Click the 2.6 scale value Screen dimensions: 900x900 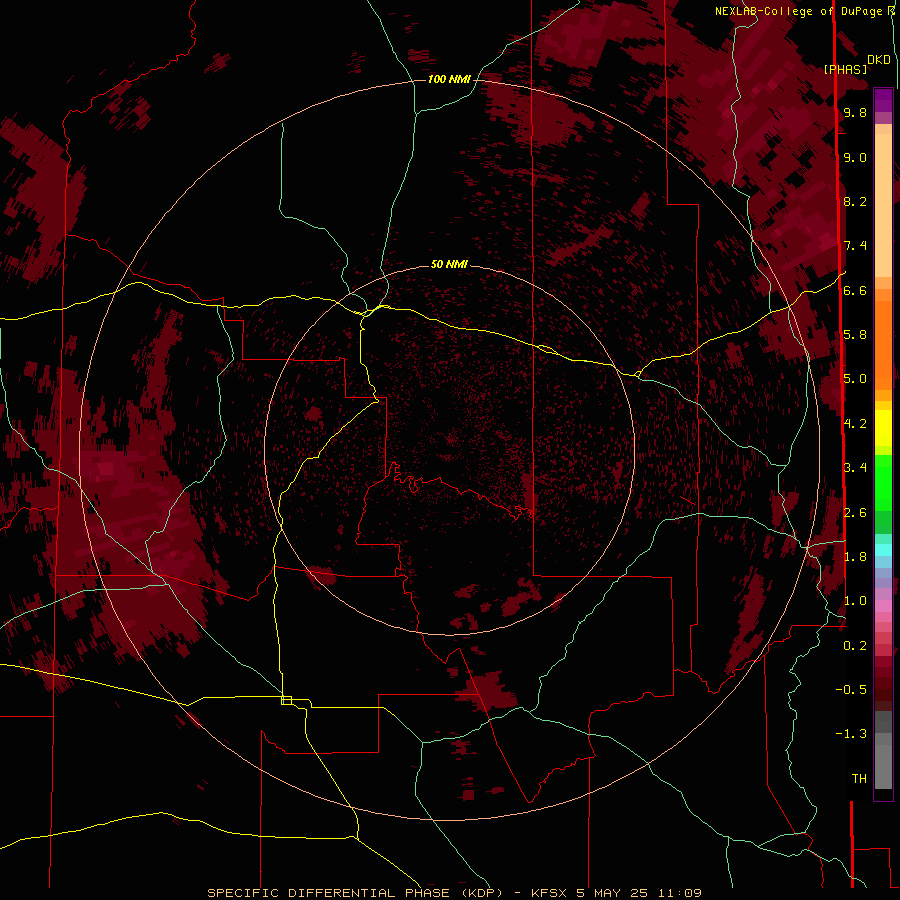(x=855, y=513)
